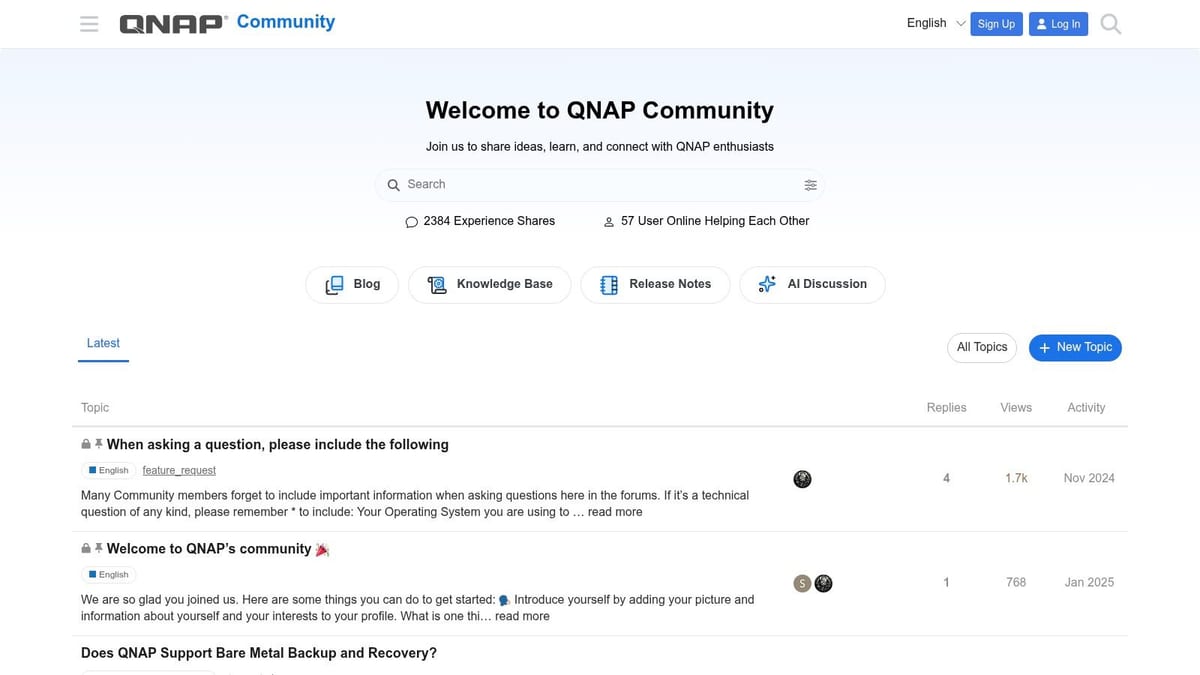Click pin icon on 'When asking a question' topic
Viewport: 1200px width, 675px height.
(99, 444)
